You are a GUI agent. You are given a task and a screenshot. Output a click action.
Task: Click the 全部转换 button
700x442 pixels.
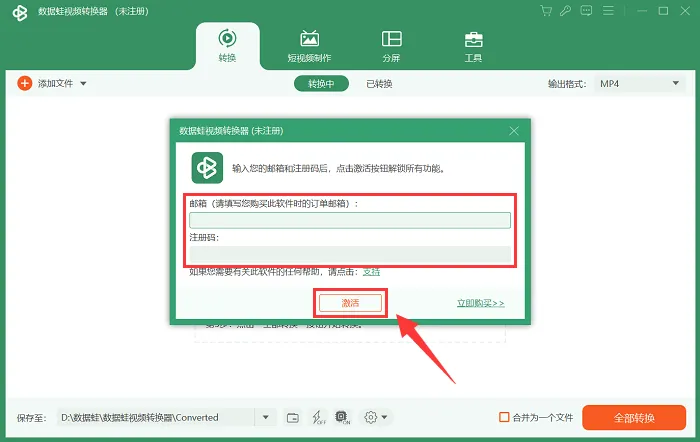tap(634, 418)
